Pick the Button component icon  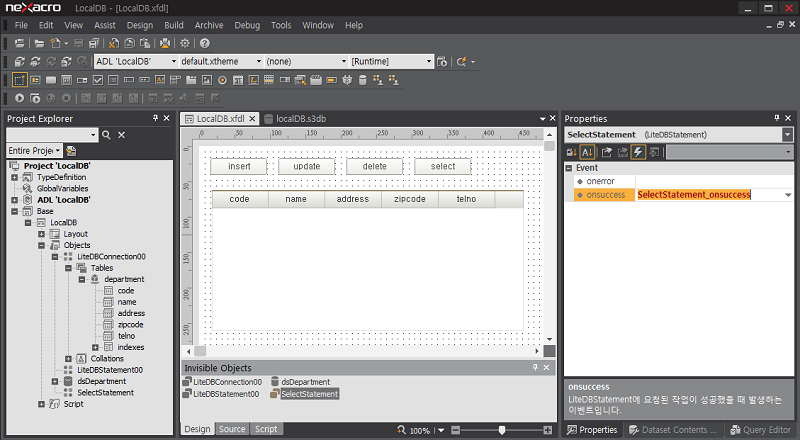click(51, 80)
